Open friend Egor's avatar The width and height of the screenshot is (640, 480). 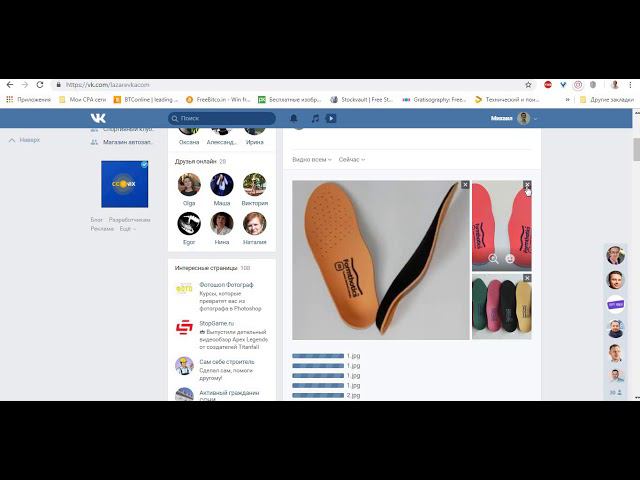[x=189, y=224]
